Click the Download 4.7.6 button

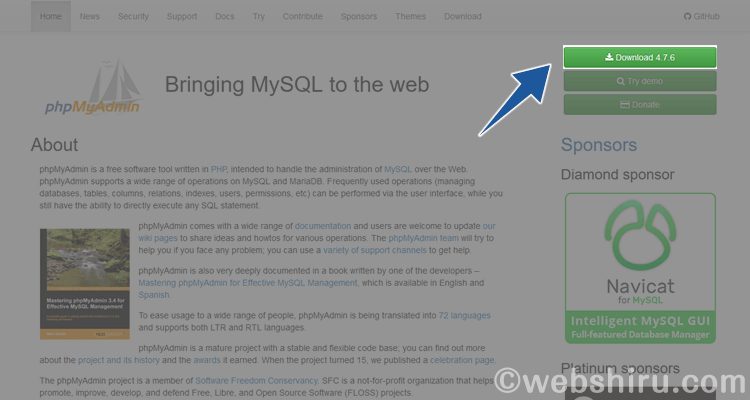(640, 57)
